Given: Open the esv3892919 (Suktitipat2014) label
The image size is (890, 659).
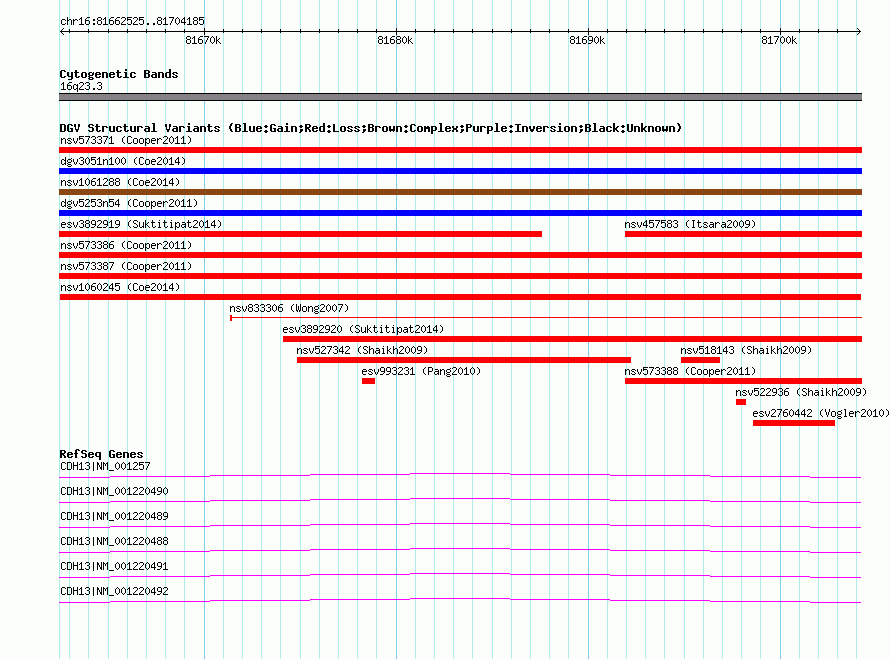Looking at the screenshot, I should click(141, 224).
